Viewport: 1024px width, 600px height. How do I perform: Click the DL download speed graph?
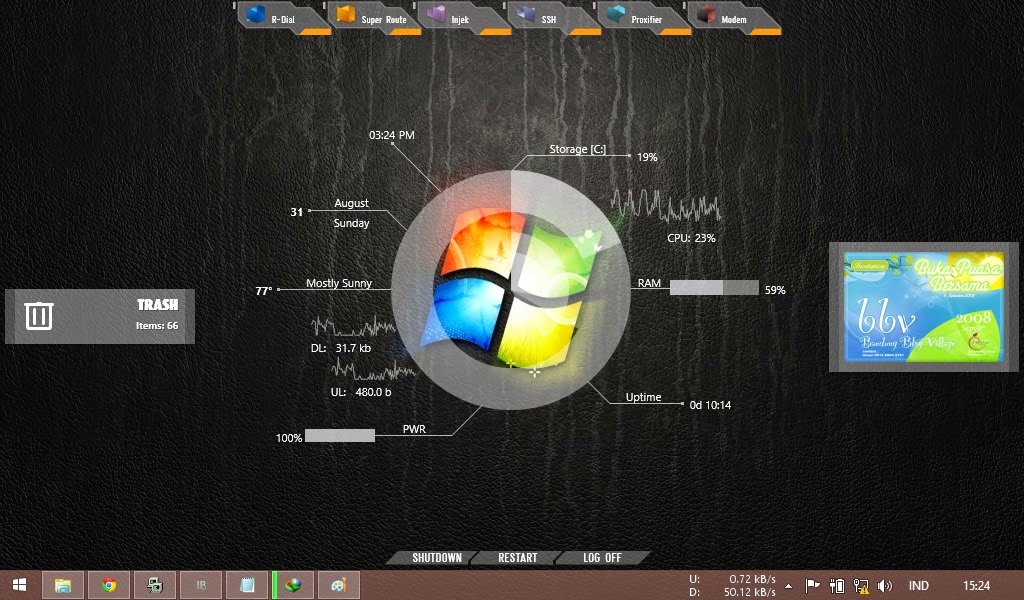point(354,326)
